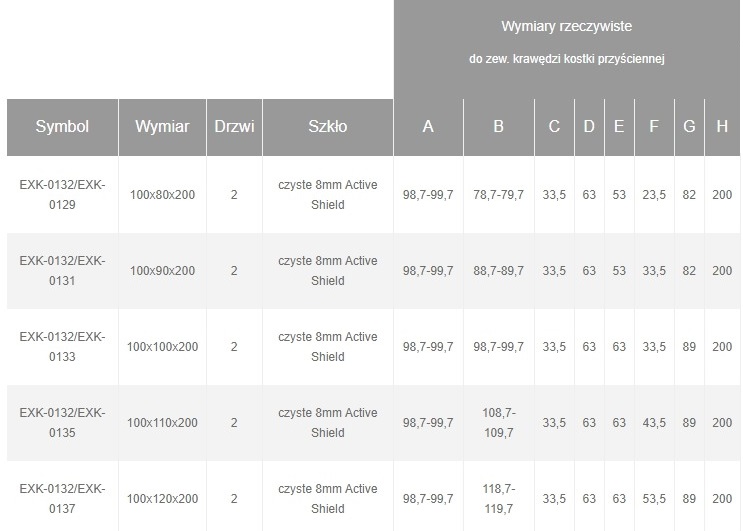Select the column B header cell
Screen dimensions: 743x531
coord(498,127)
